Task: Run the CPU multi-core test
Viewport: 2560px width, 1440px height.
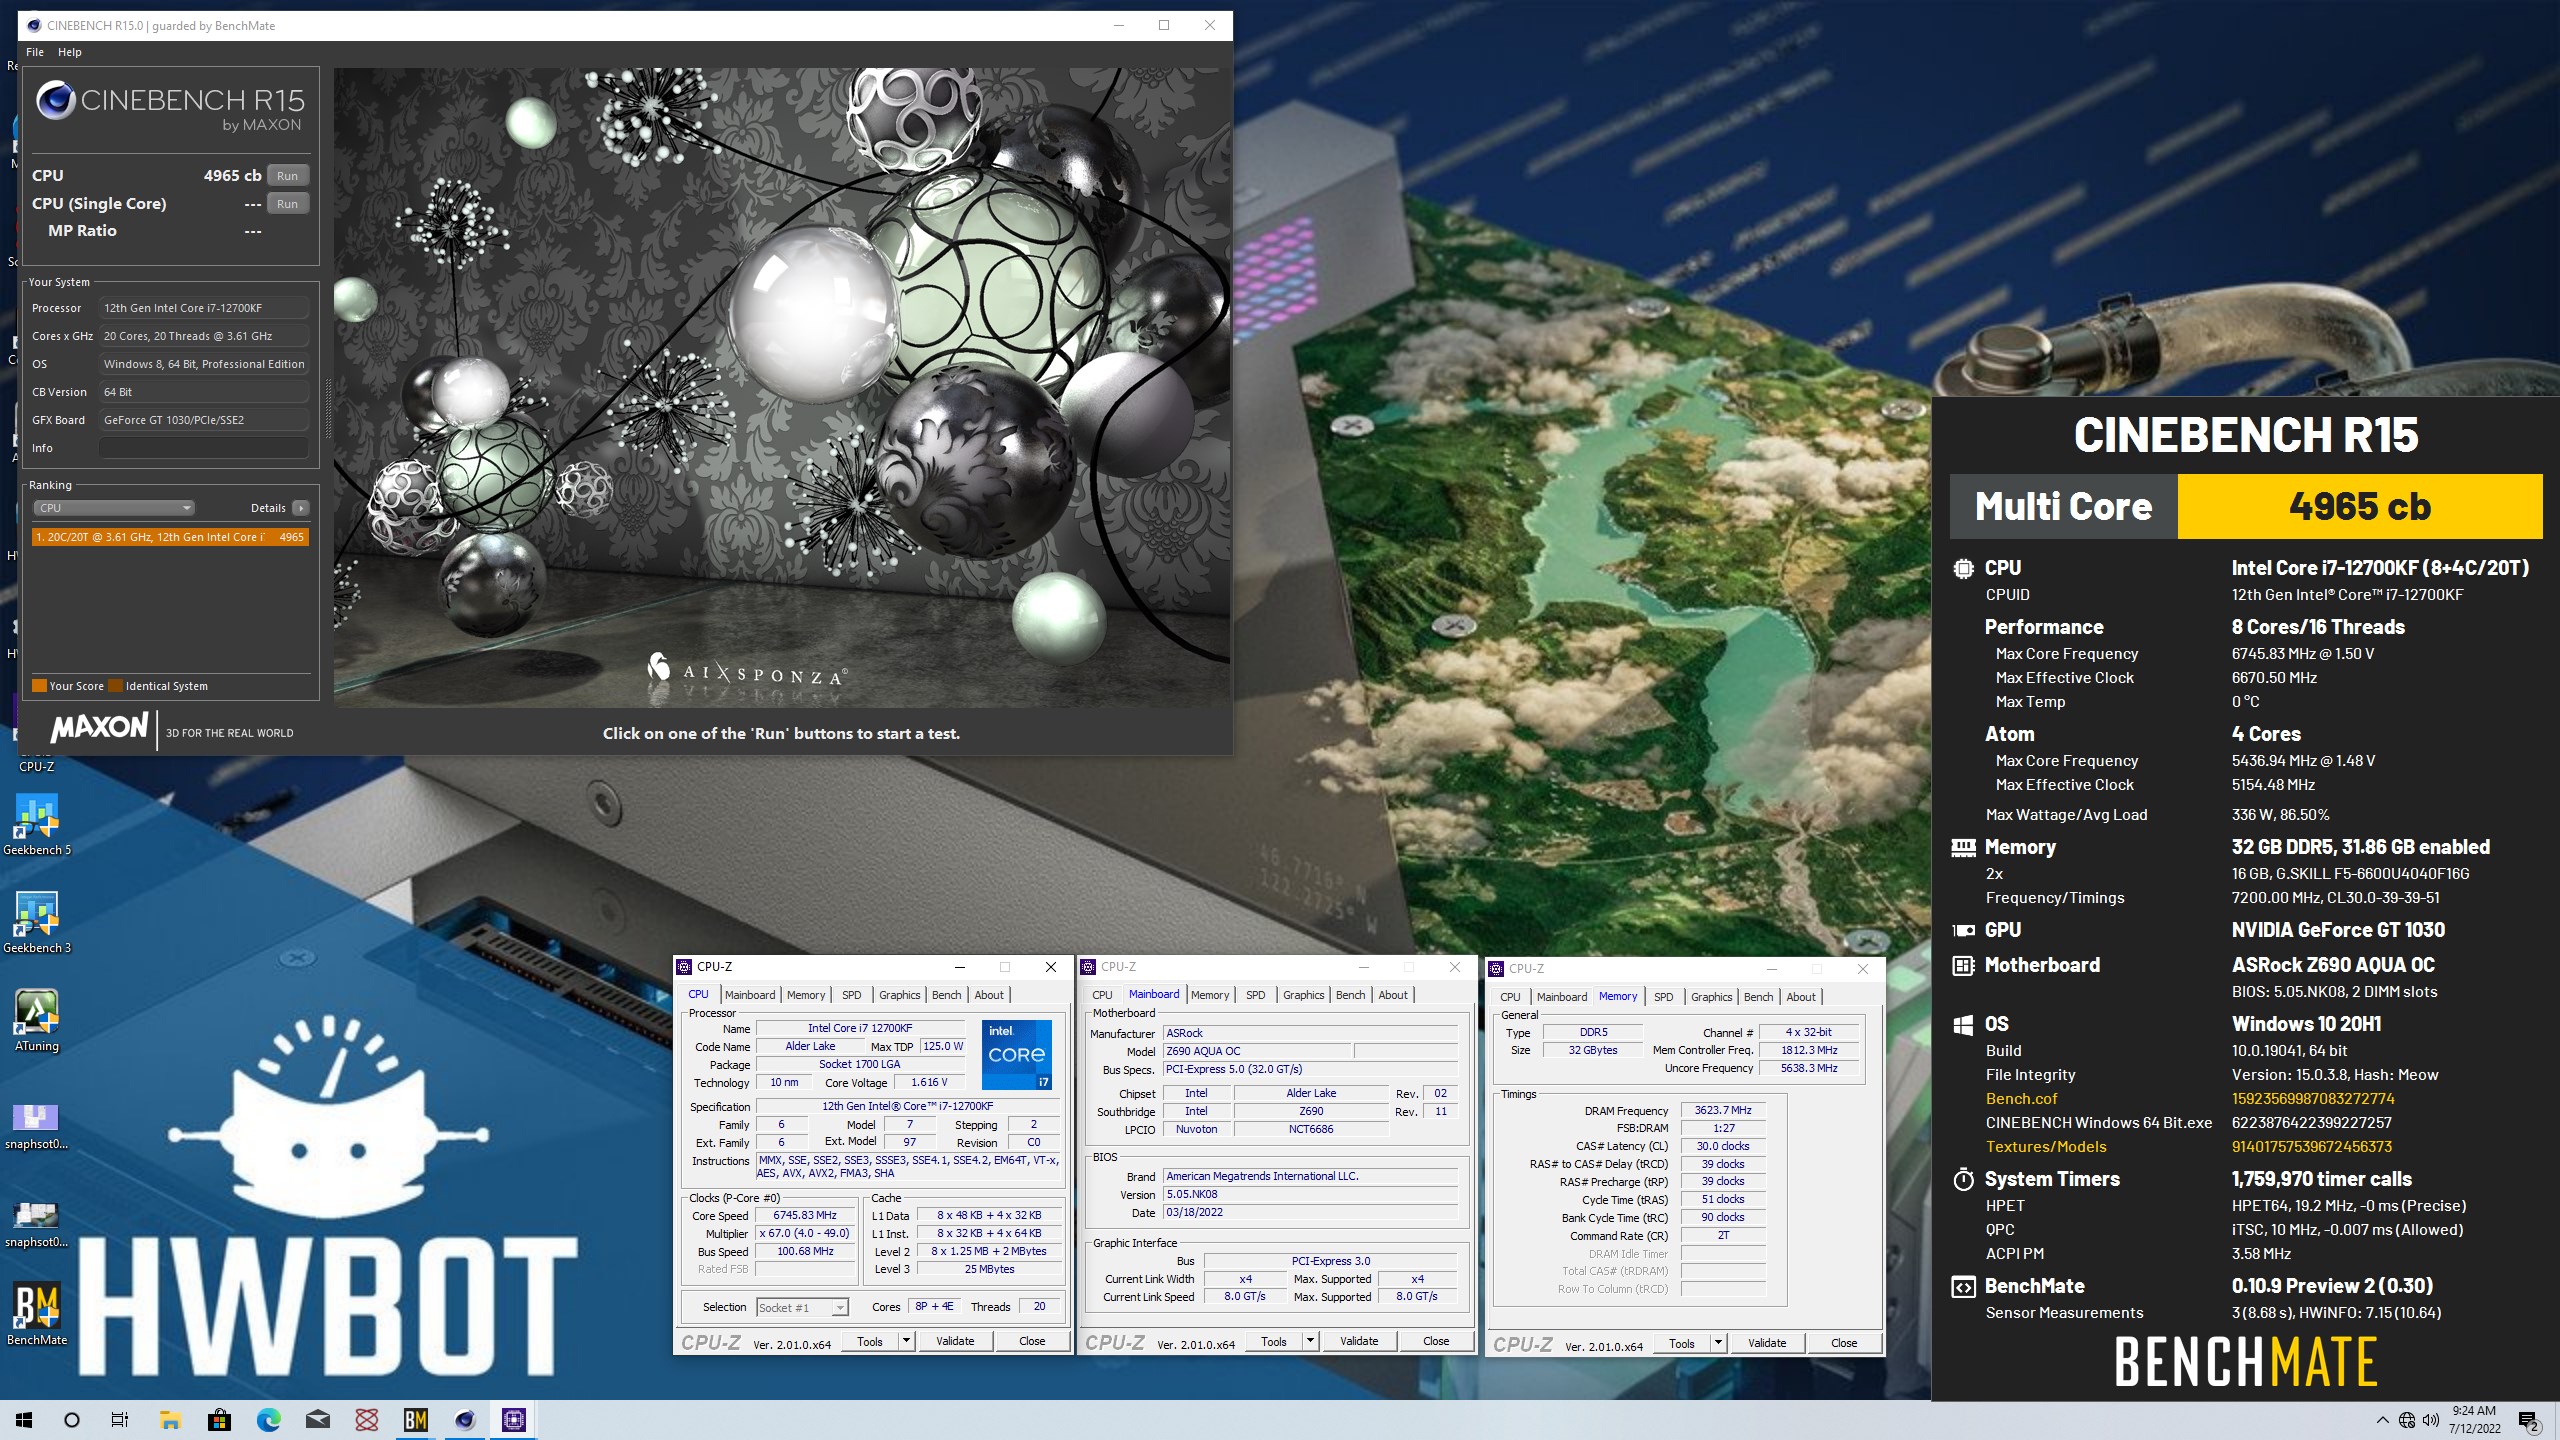Action: [x=288, y=176]
